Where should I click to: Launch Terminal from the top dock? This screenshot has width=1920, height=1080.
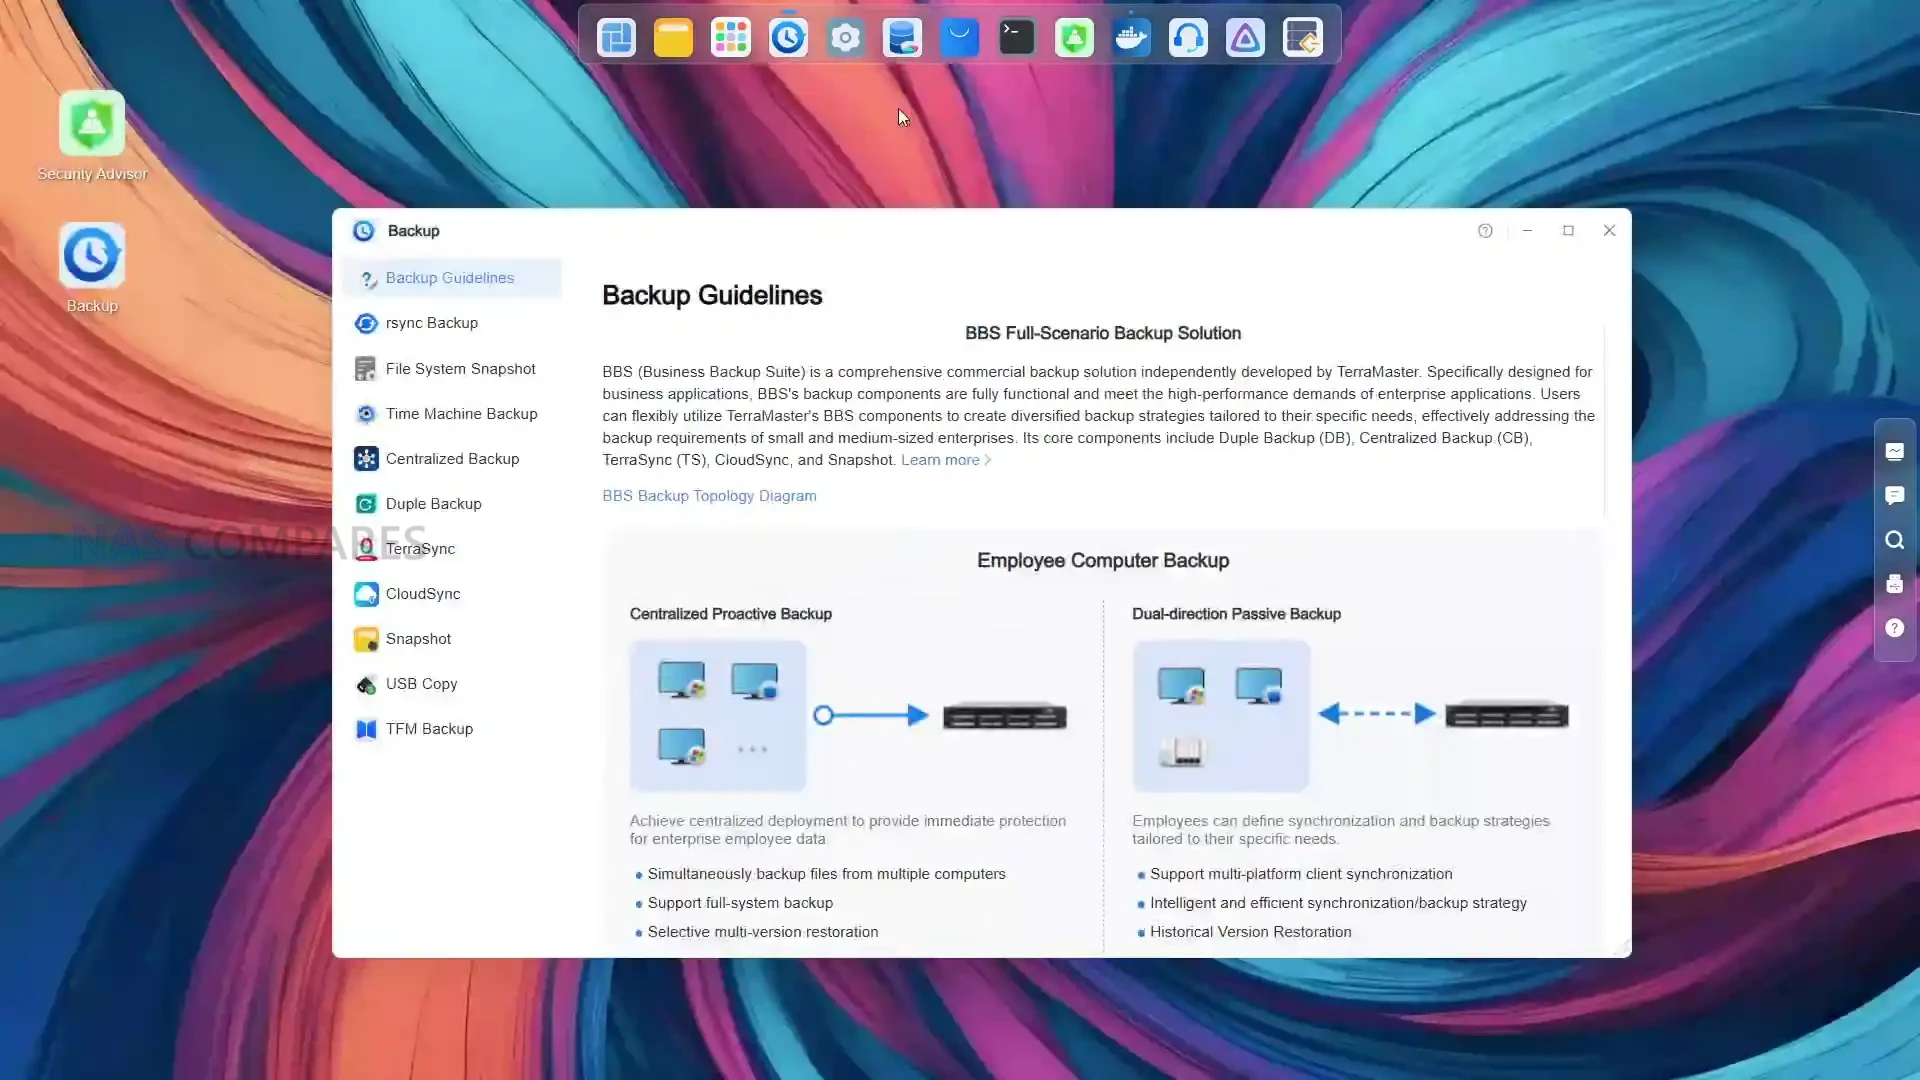tap(1017, 38)
